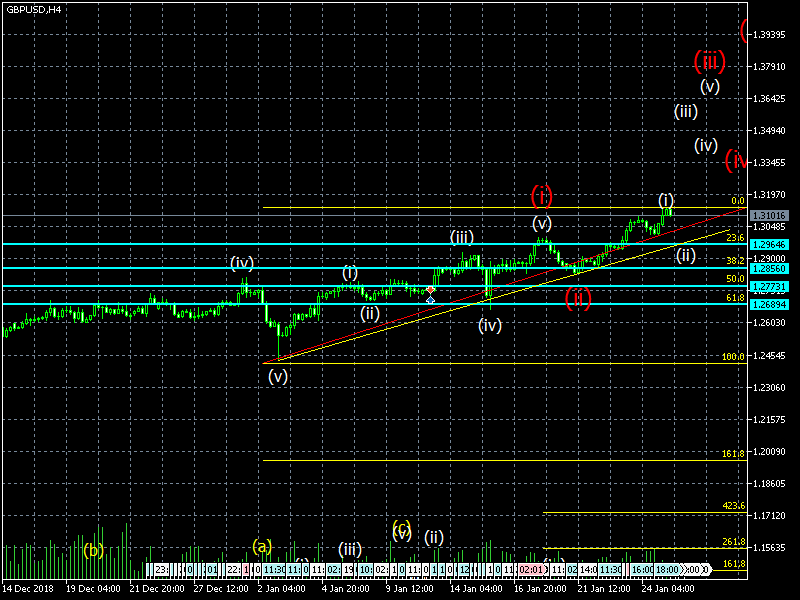Click the current price tag 1.31016
This screenshot has height=600, width=800.
(769, 216)
